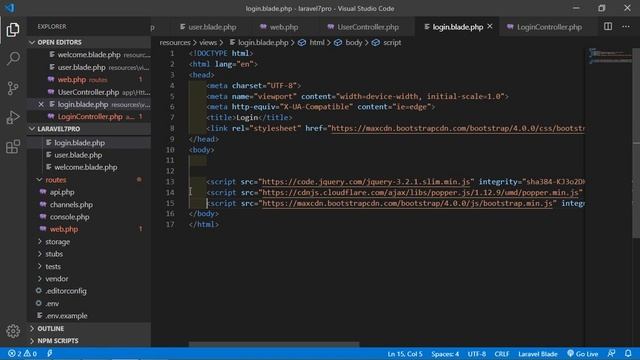Image resolution: width=640 pixels, height=360 pixels.
Task: Click the VS Code logo icon
Action: (x=10, y=8)
